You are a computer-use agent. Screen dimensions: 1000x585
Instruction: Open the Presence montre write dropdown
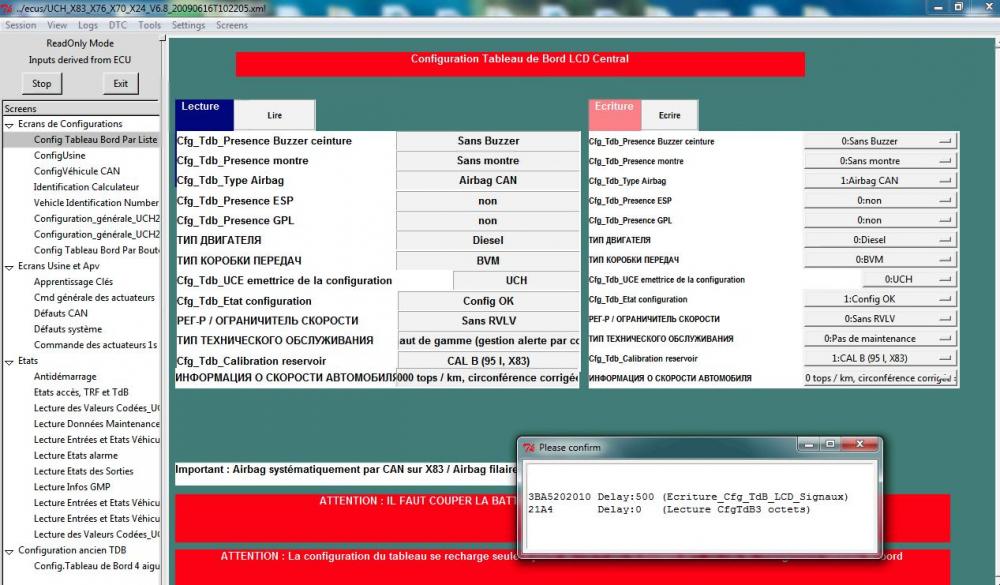(x=880, y=161)
